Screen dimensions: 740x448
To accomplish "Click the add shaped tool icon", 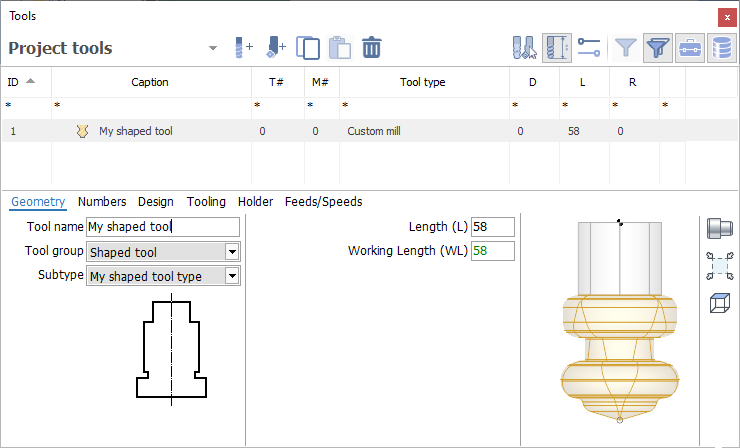I will point(276,47).
